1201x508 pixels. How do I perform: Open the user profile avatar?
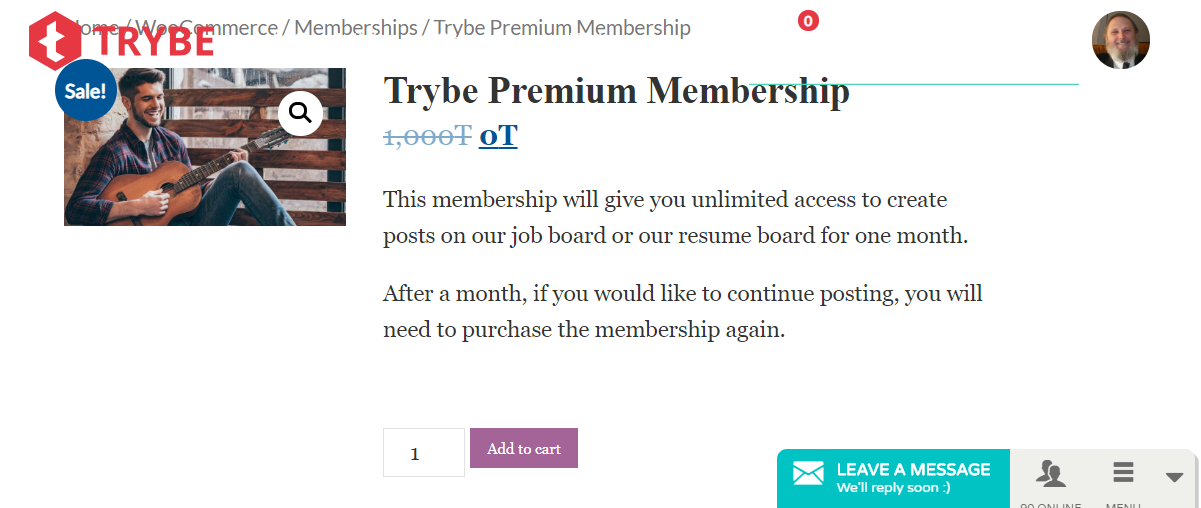(x=1120, y=40)
